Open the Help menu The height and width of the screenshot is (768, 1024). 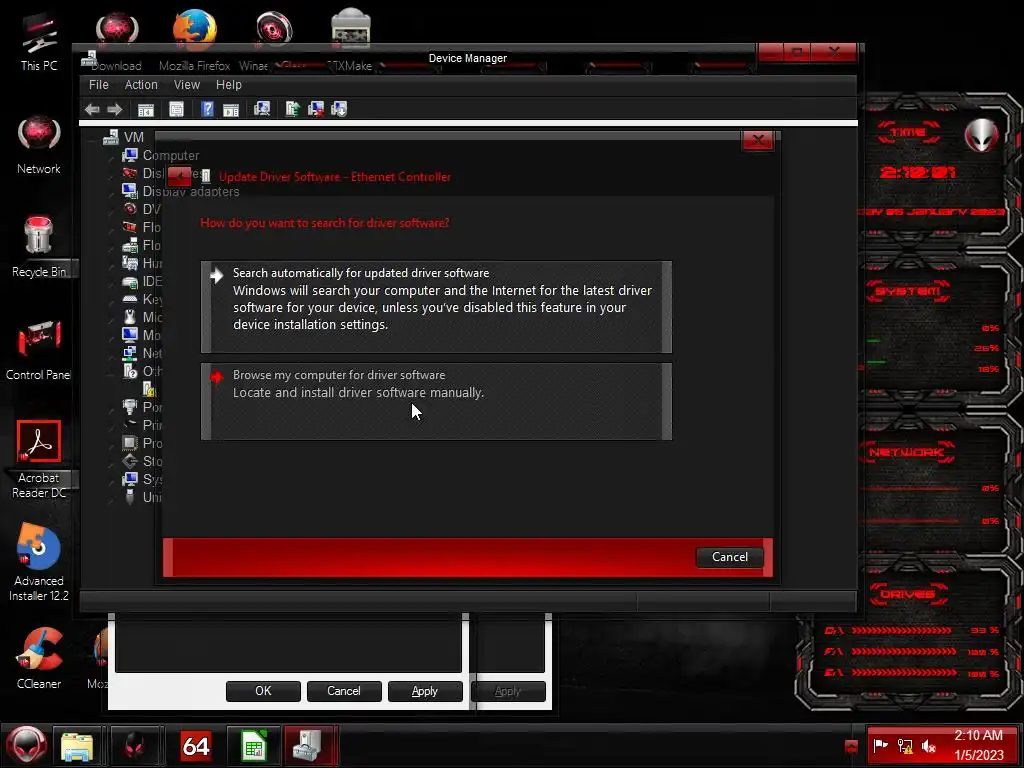tap(229, 85)
